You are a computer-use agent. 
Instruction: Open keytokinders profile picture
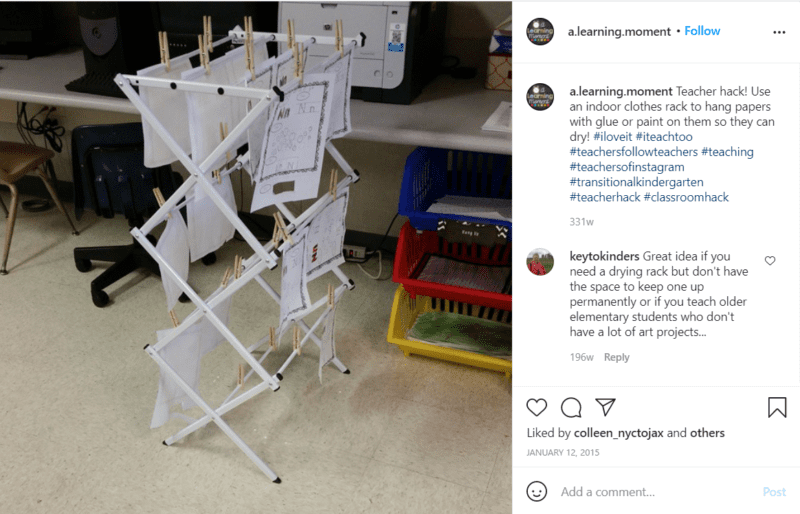pyautogui.click(x=540, y=262)
